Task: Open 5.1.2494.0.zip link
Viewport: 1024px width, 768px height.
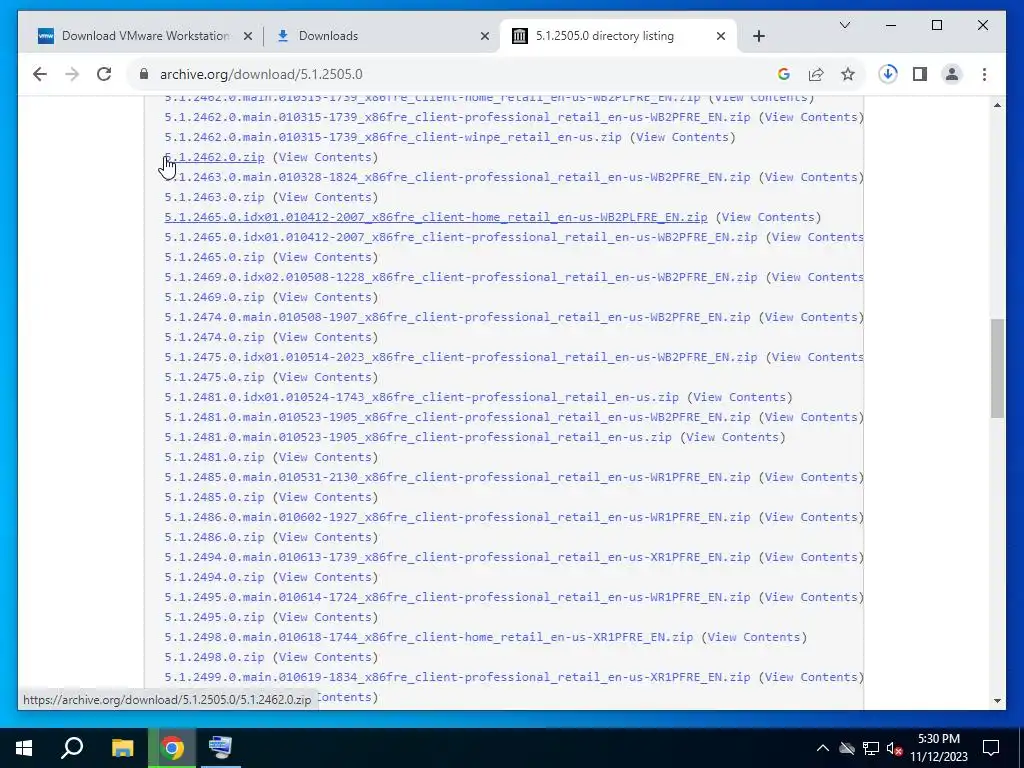Action: [214, 577]
